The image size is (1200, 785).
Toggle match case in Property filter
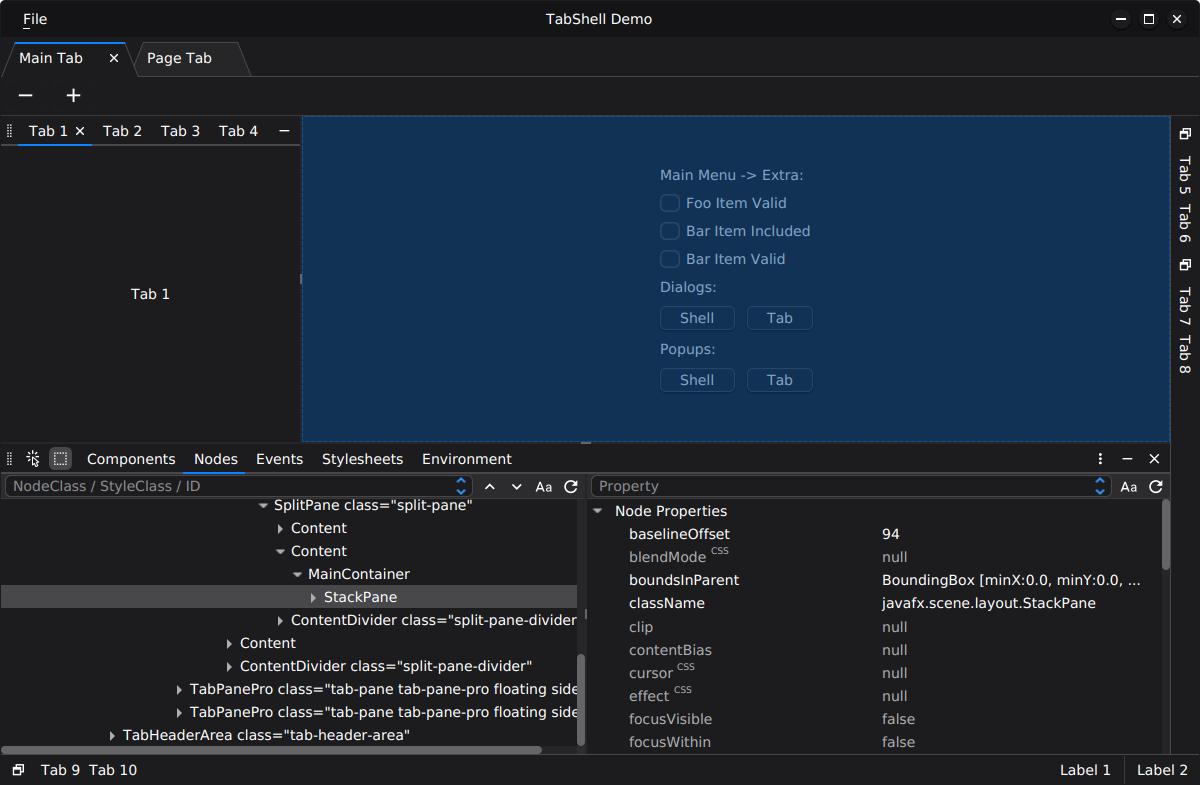click(x=1128, y=487)
